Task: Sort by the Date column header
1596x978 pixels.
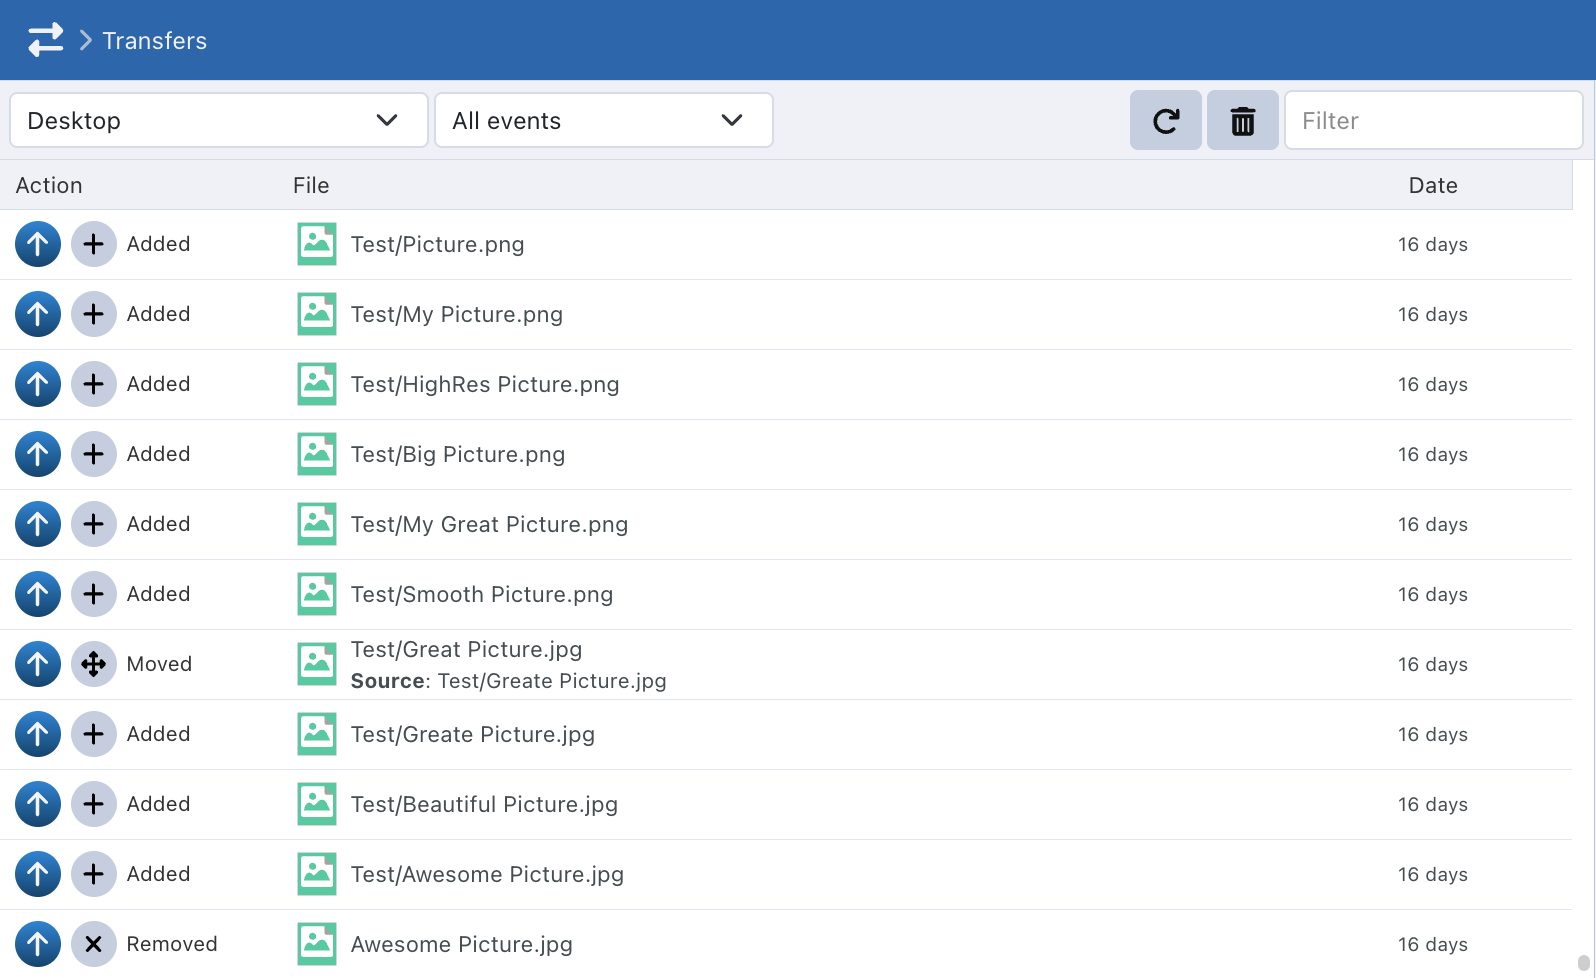Action: (x=1432, y=185)
